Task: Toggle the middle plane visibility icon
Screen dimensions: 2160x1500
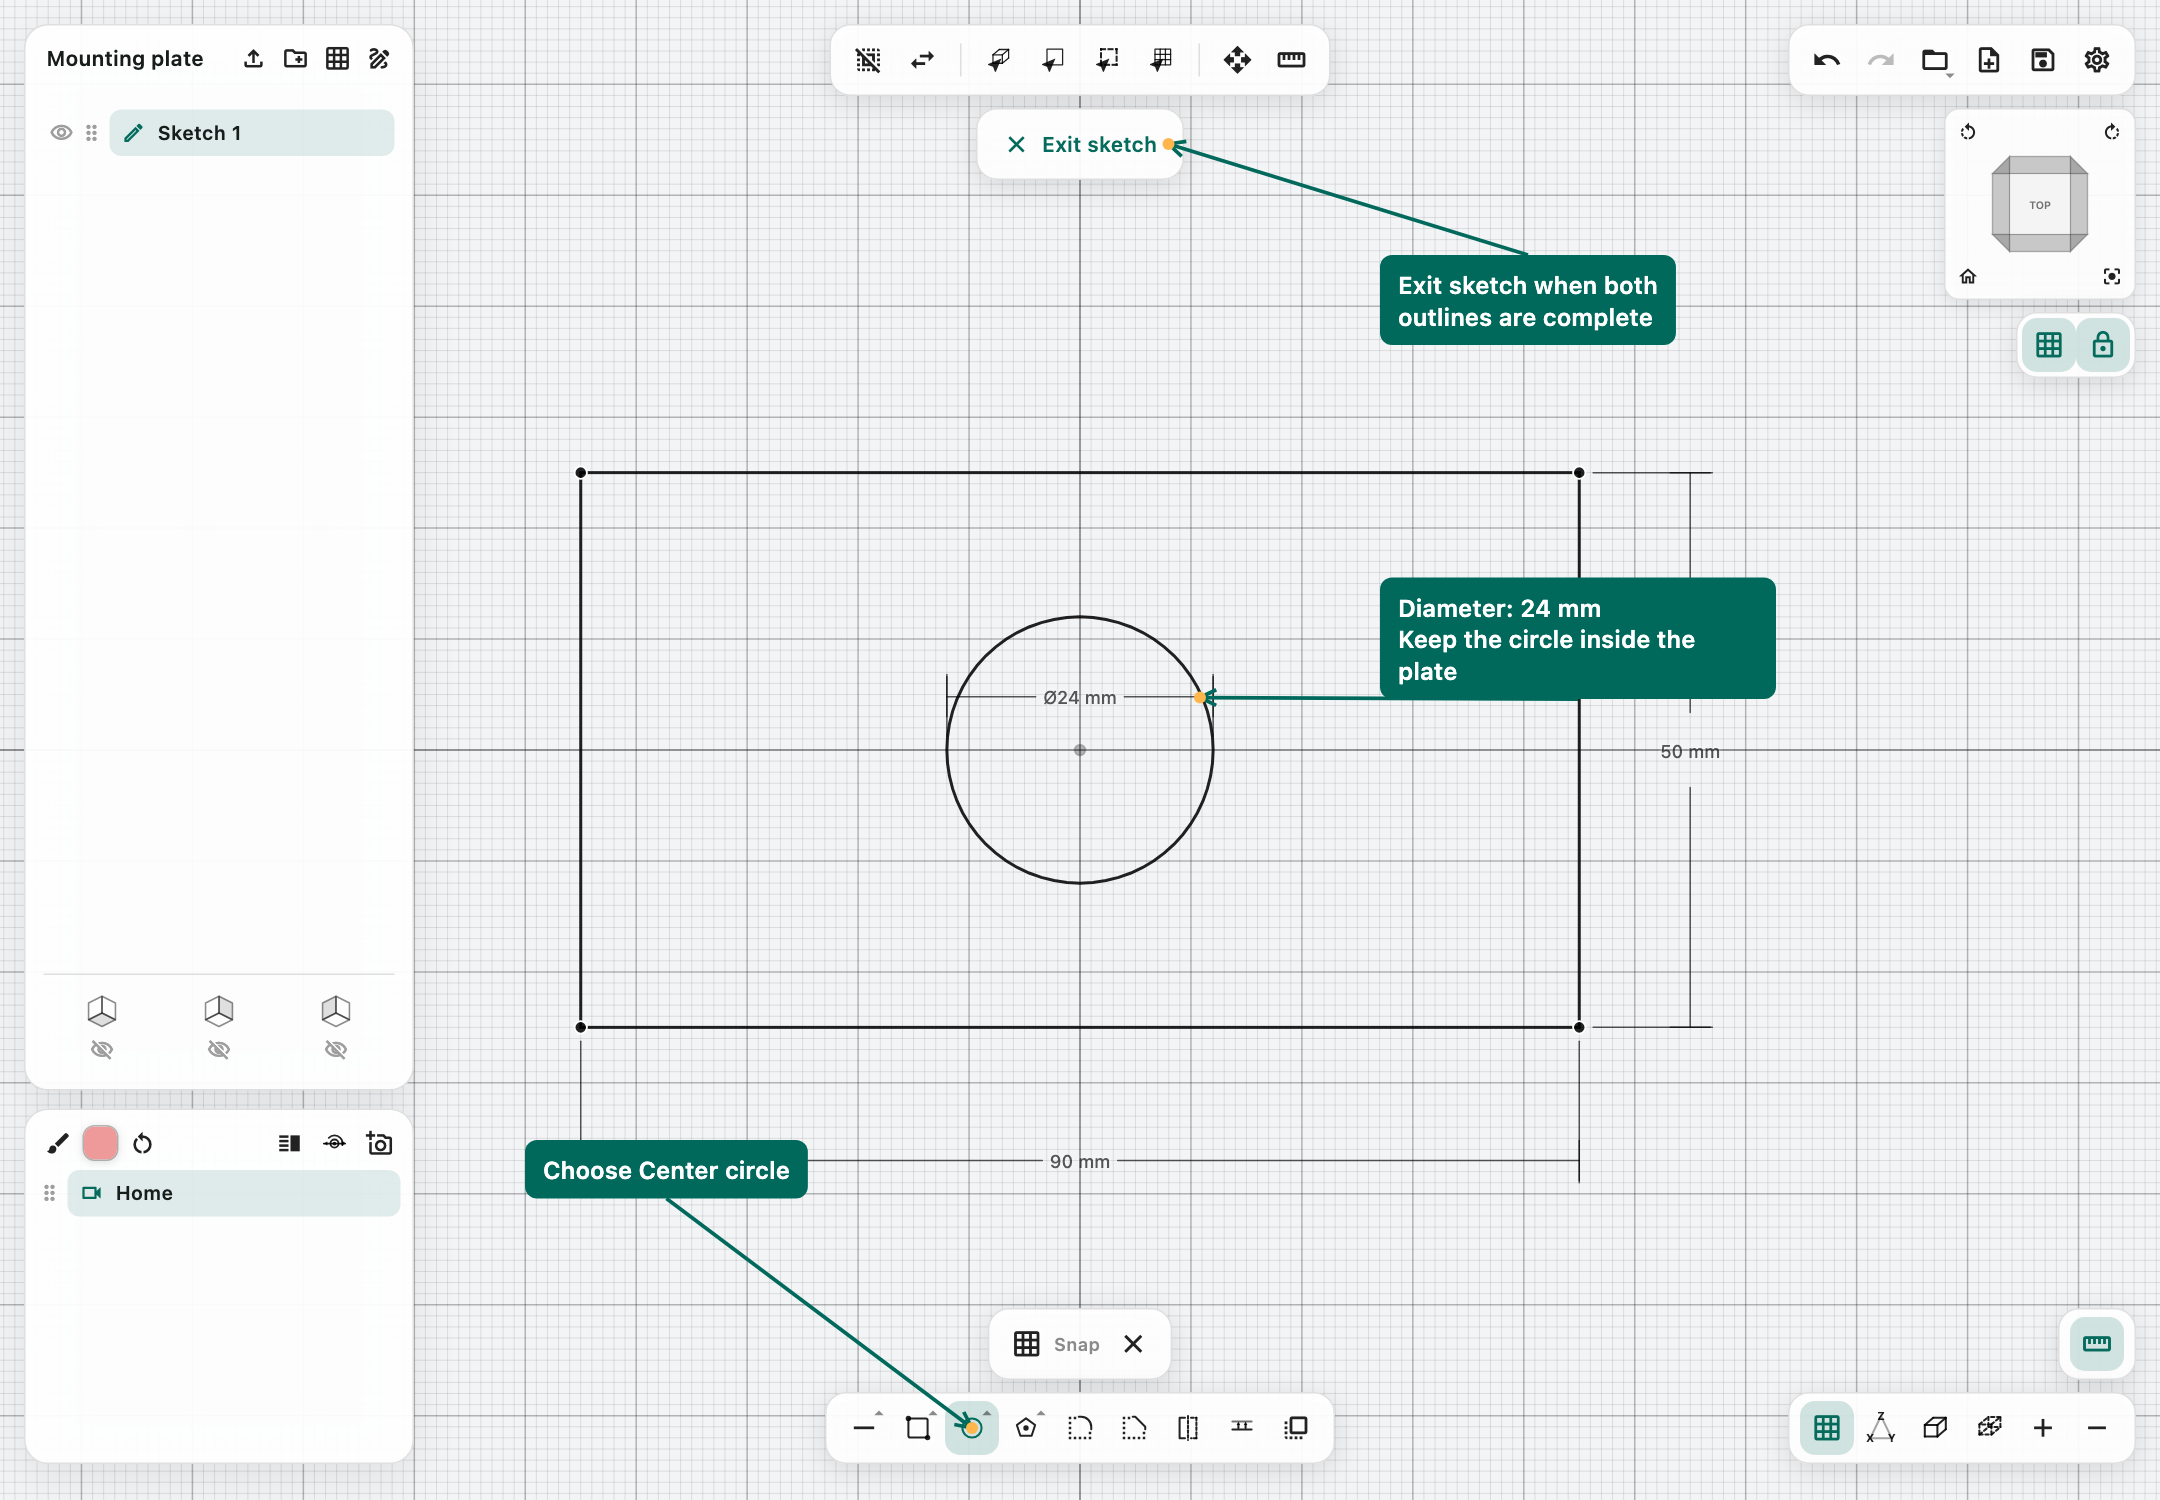Action: tap(219, 1050)
